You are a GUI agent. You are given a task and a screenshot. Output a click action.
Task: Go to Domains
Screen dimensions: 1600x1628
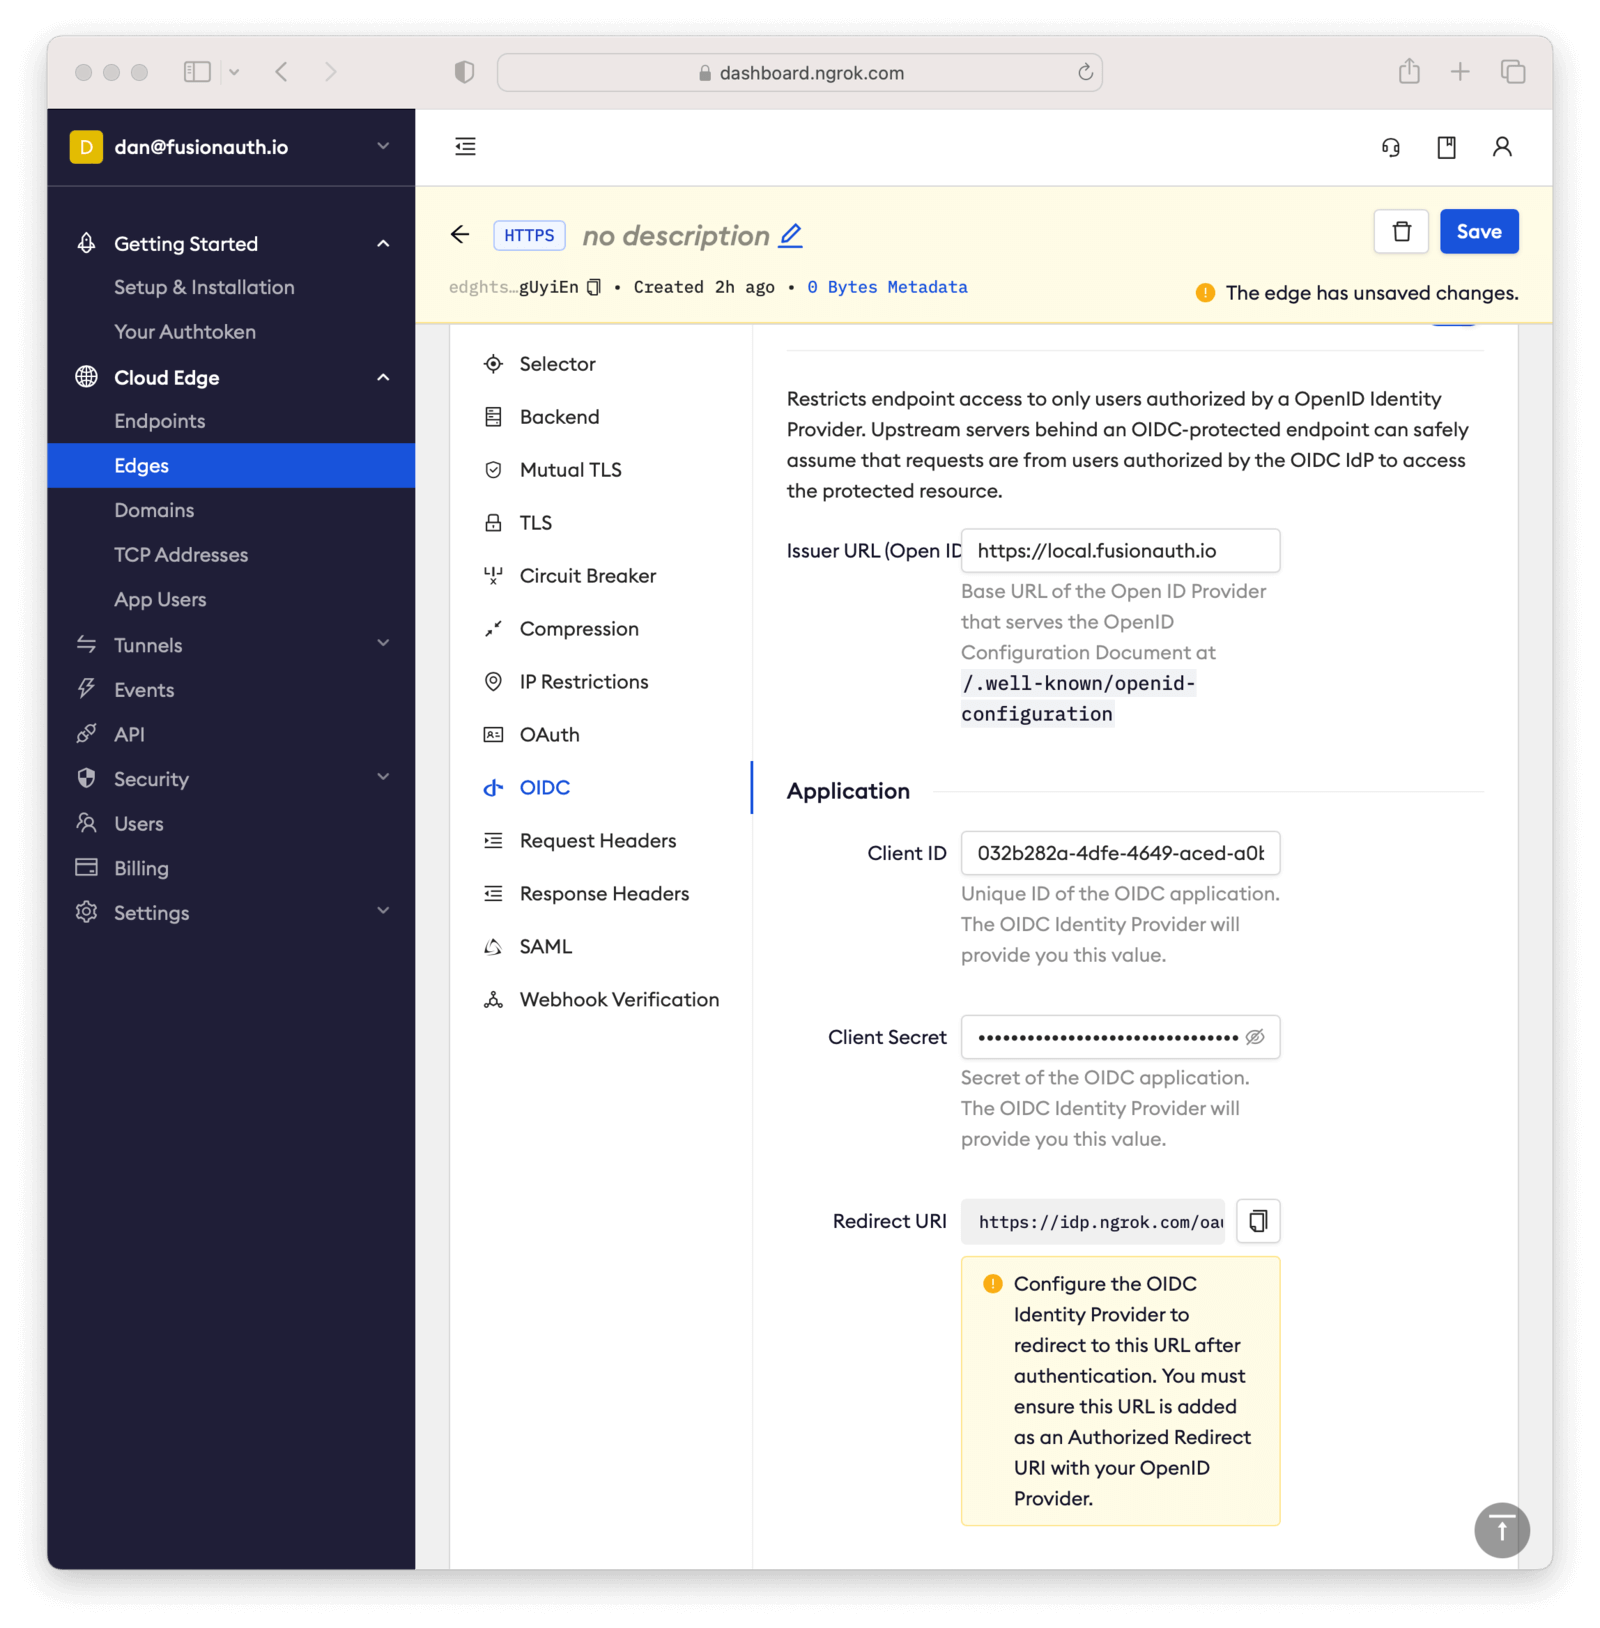pos(154,510)
